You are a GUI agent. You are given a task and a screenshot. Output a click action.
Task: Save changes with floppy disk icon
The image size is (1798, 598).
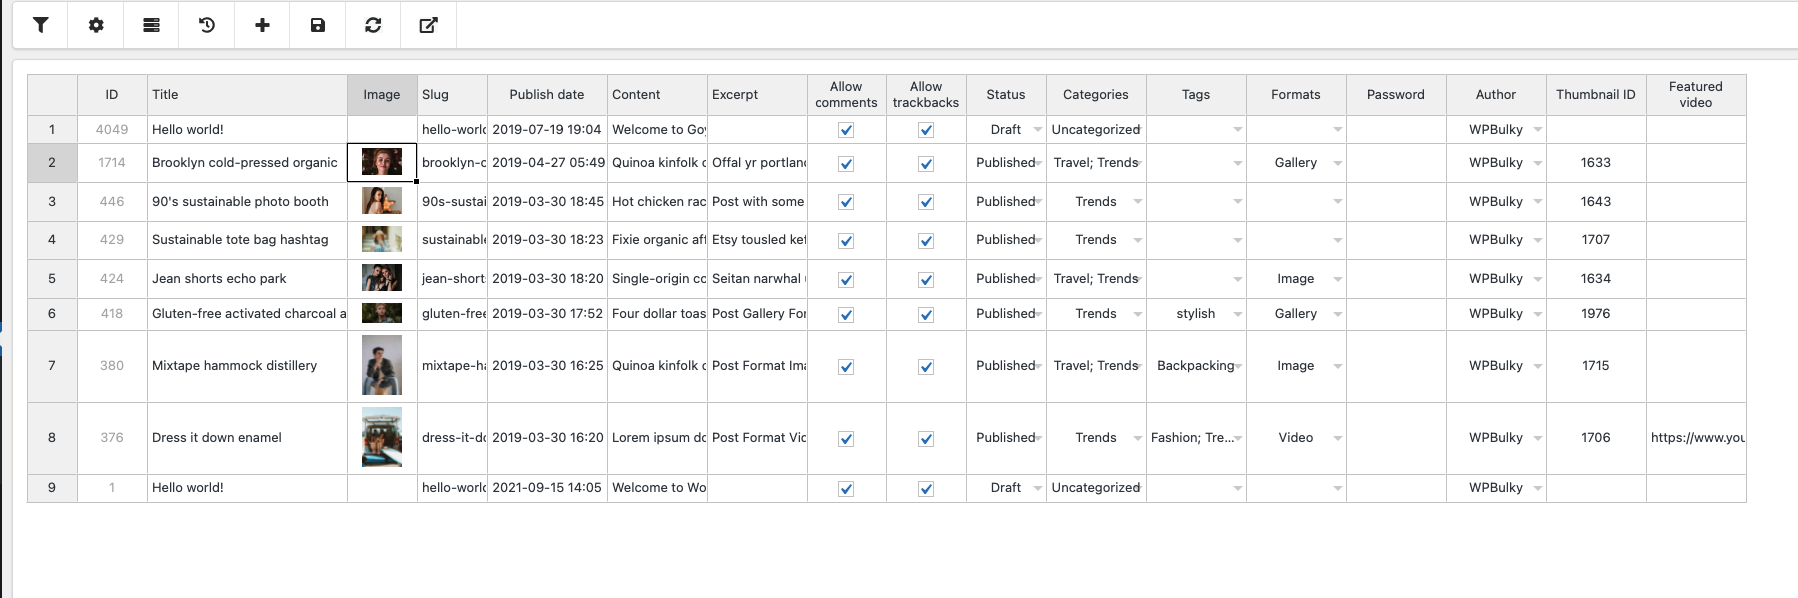(318, 25)
